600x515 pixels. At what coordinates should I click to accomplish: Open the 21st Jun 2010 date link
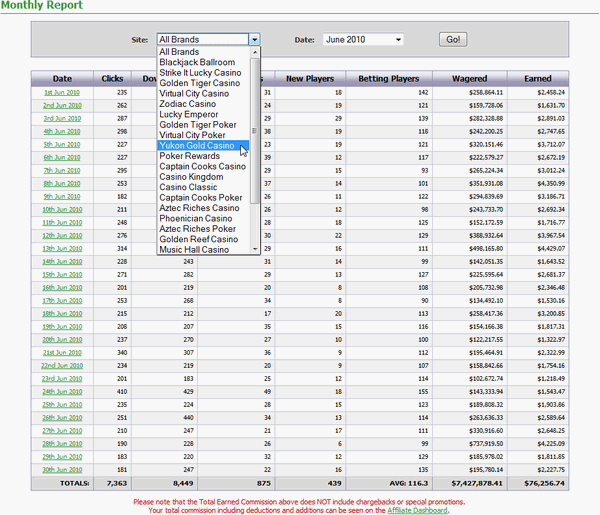[x=62, y=353]
